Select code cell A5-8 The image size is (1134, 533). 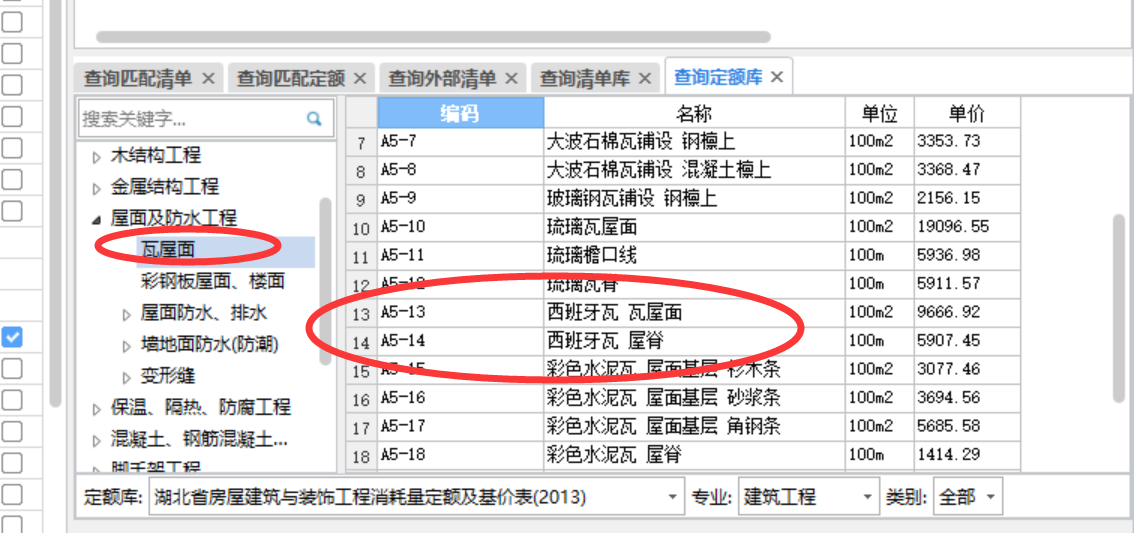(461, 170)
